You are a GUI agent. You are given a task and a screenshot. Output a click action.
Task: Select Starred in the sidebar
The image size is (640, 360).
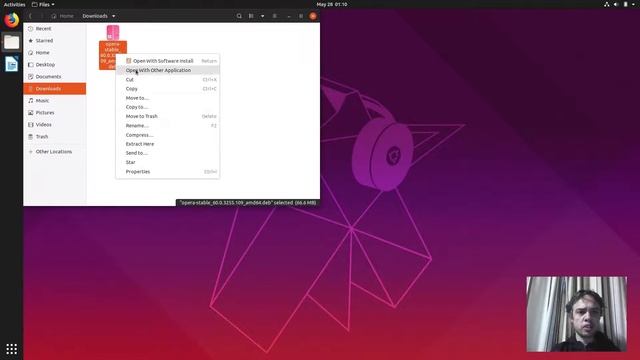point(55,41)
